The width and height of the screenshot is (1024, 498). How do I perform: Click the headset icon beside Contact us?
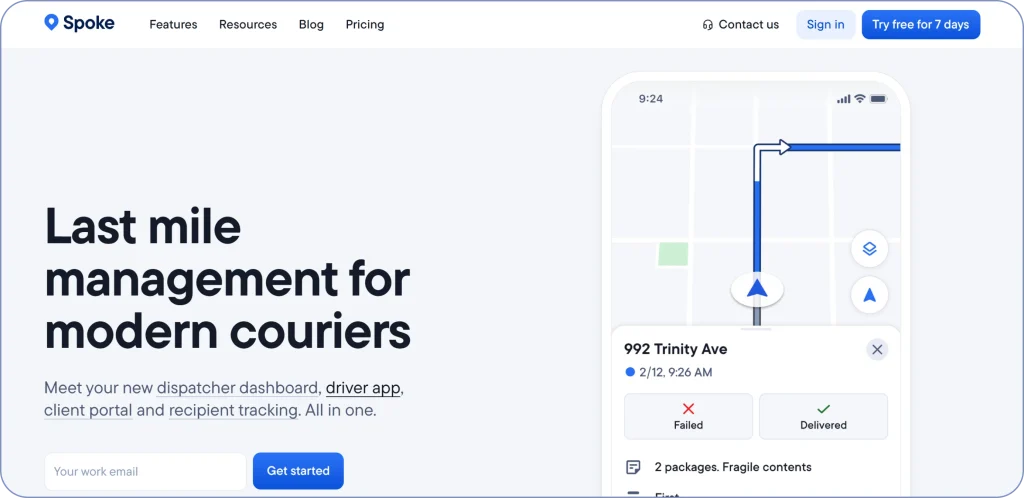click(x=707, y=25)
